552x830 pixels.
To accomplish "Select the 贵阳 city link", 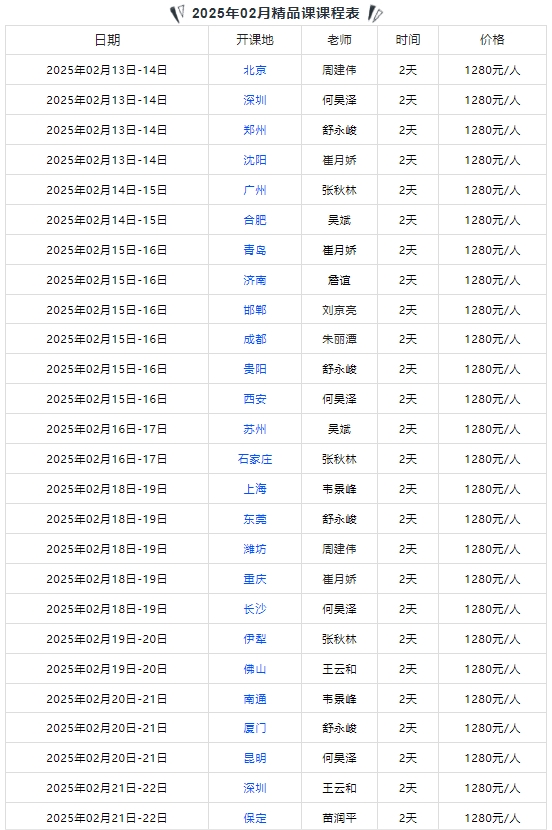I will pyautogui.click(x=255, y=369).
